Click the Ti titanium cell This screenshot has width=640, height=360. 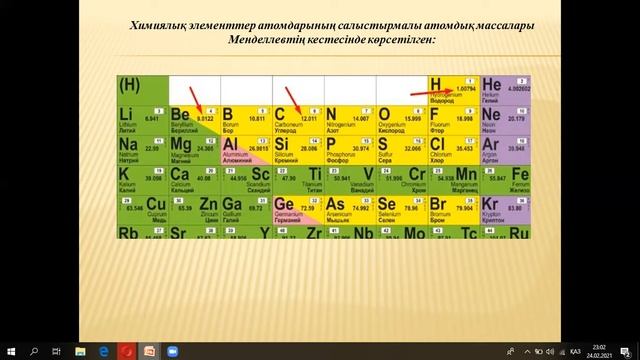pos(298,180)
